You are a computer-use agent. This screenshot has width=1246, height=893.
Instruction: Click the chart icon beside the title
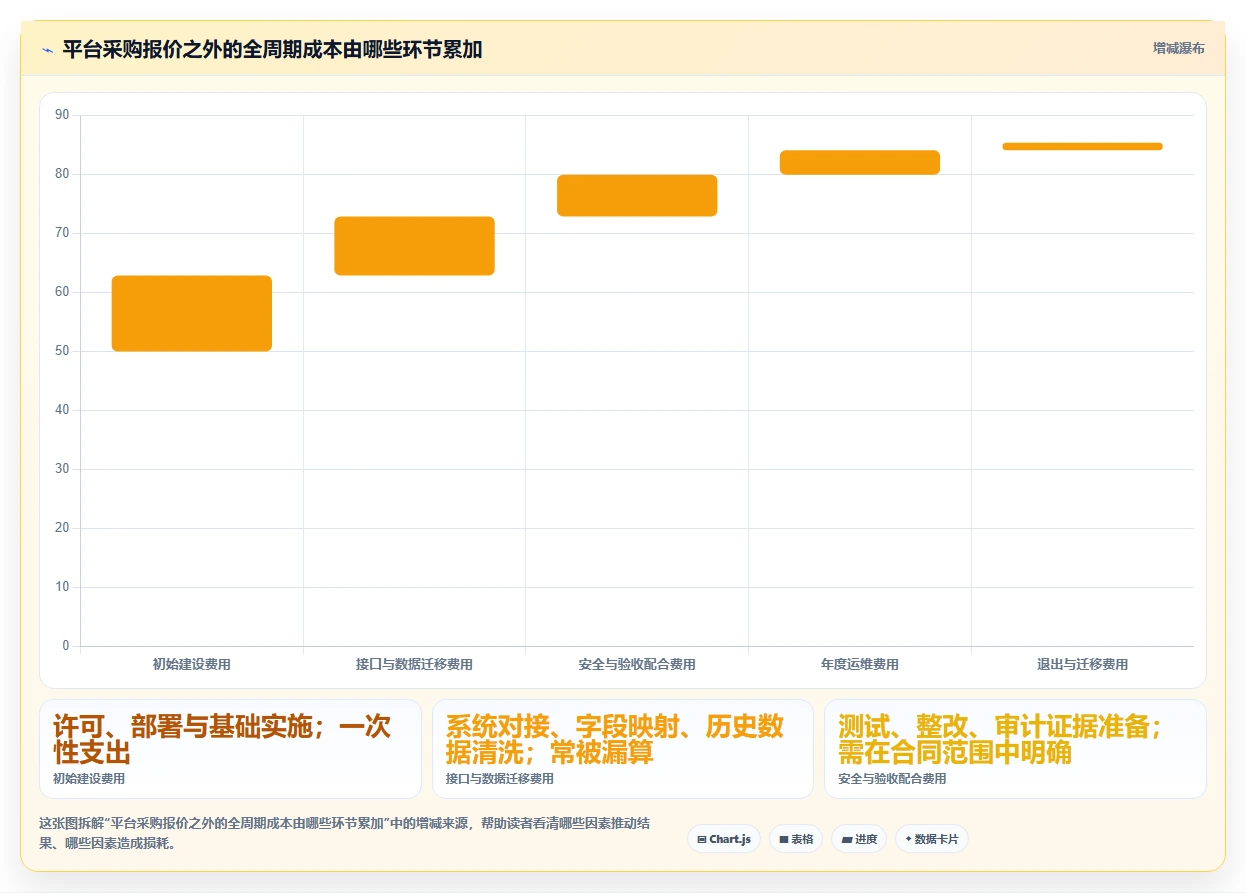click(x=47, y=49)
